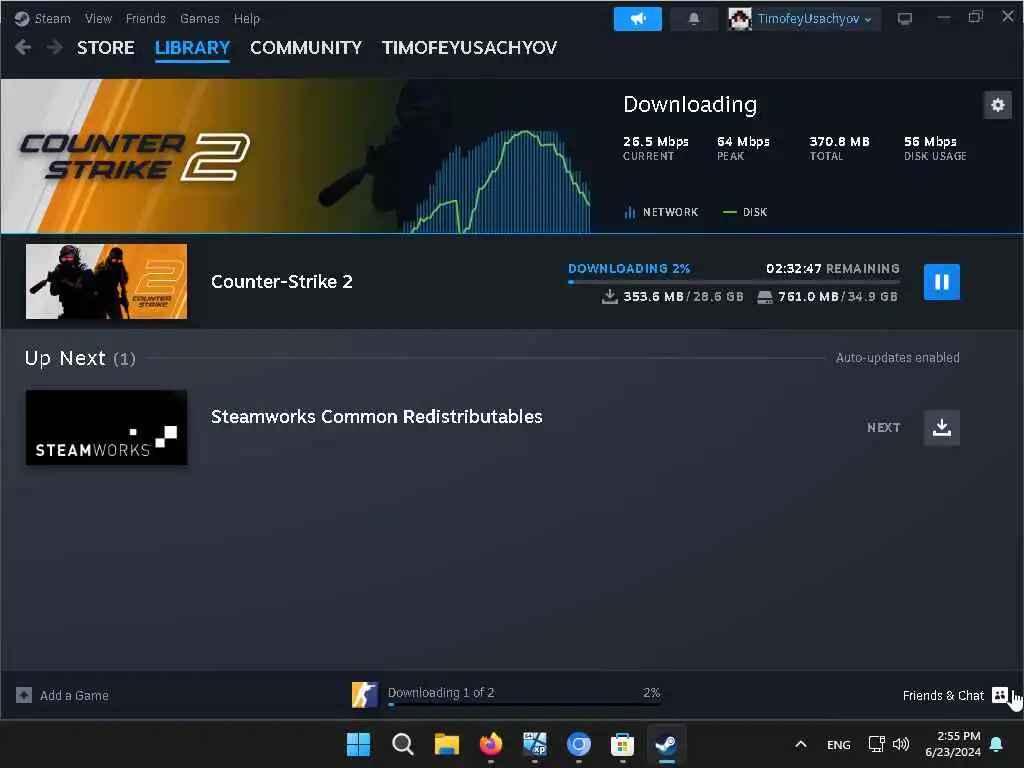Click the 26.5 Mbps current speed

point(656,142)
